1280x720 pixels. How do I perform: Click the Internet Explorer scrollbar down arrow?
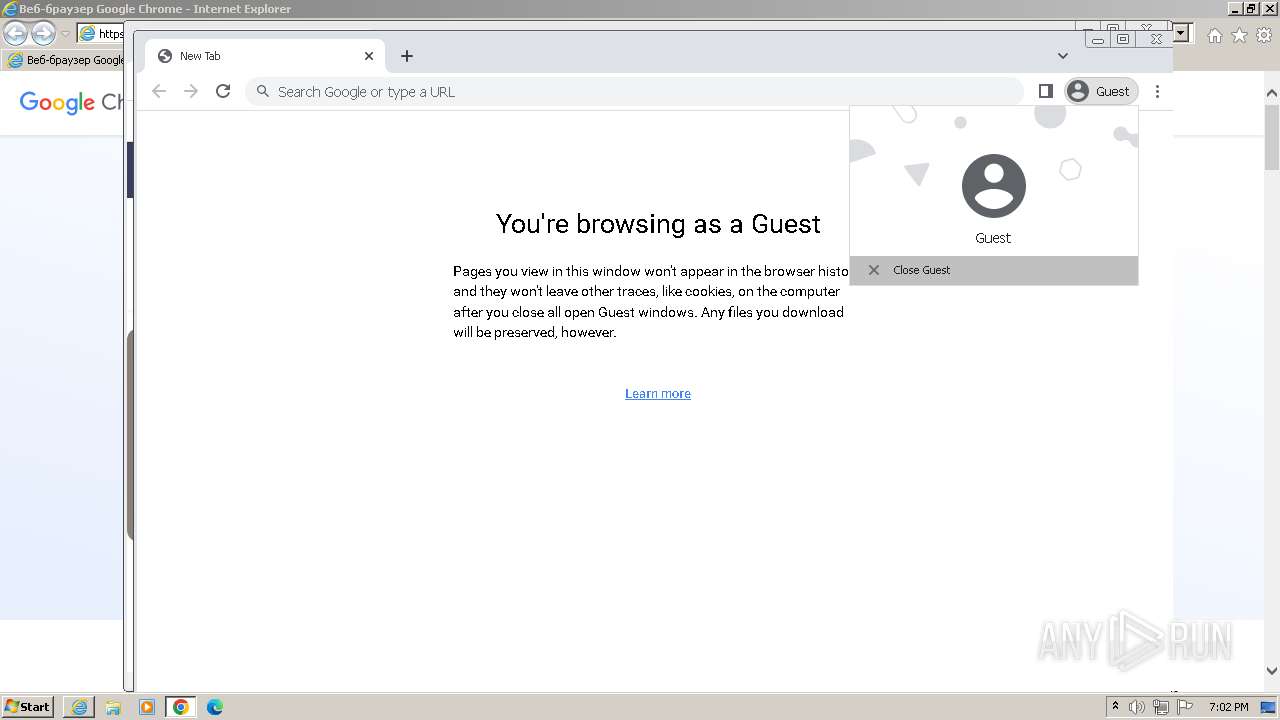[x=1272, y=671]
